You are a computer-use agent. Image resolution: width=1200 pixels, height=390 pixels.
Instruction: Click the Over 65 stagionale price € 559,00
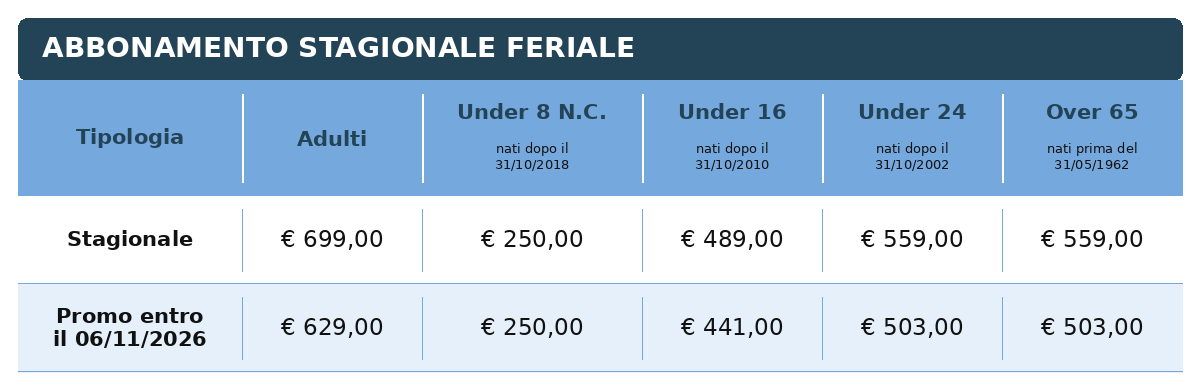[1092, 240]
